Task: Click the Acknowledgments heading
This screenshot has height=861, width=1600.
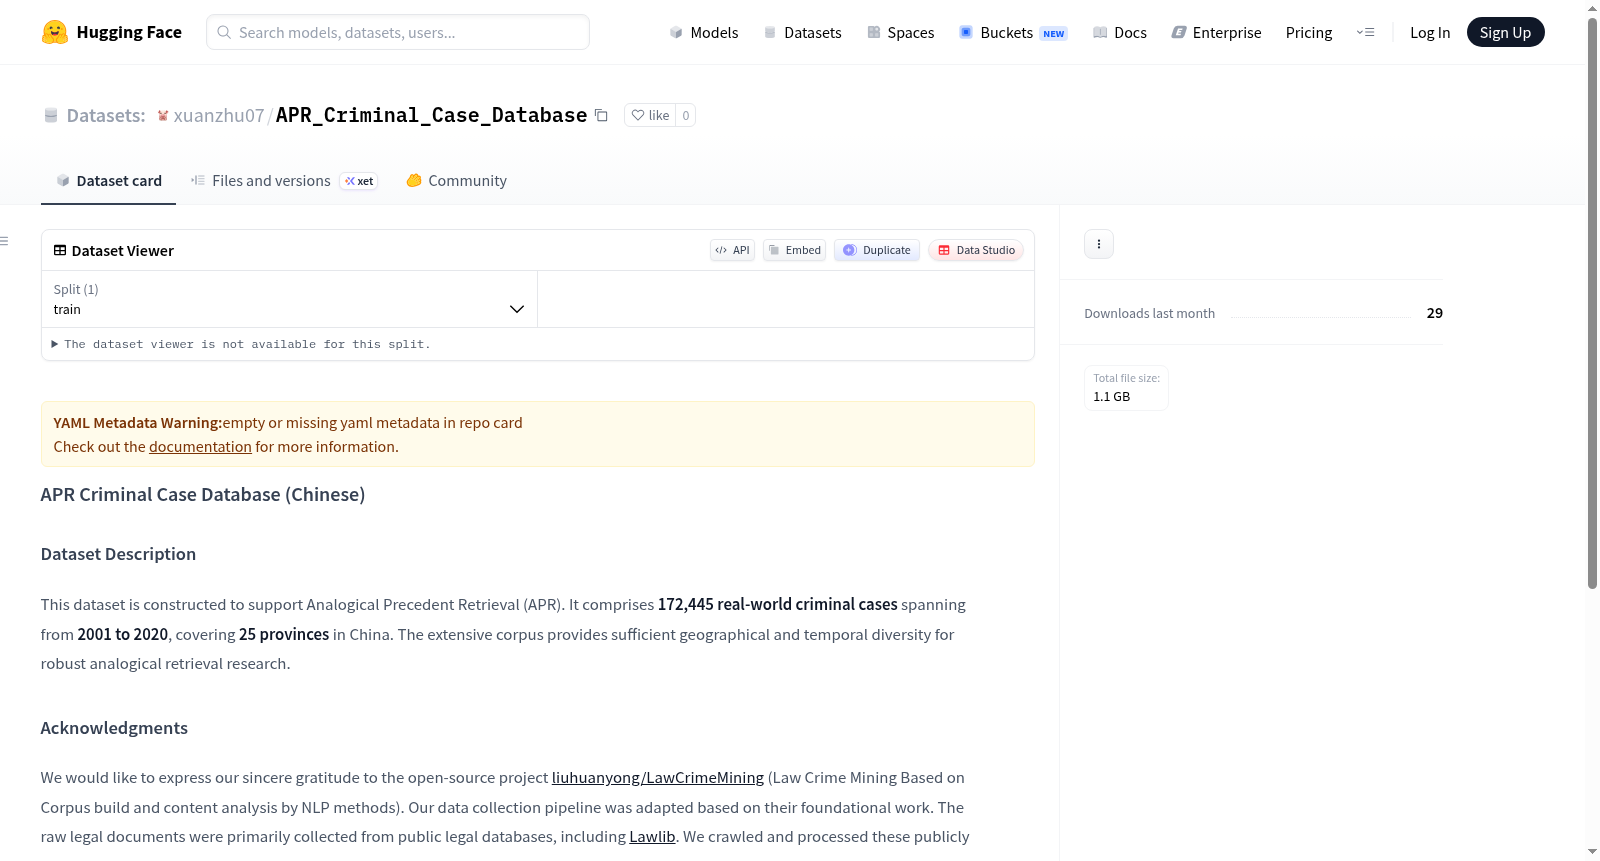Action: coord(114,728)
